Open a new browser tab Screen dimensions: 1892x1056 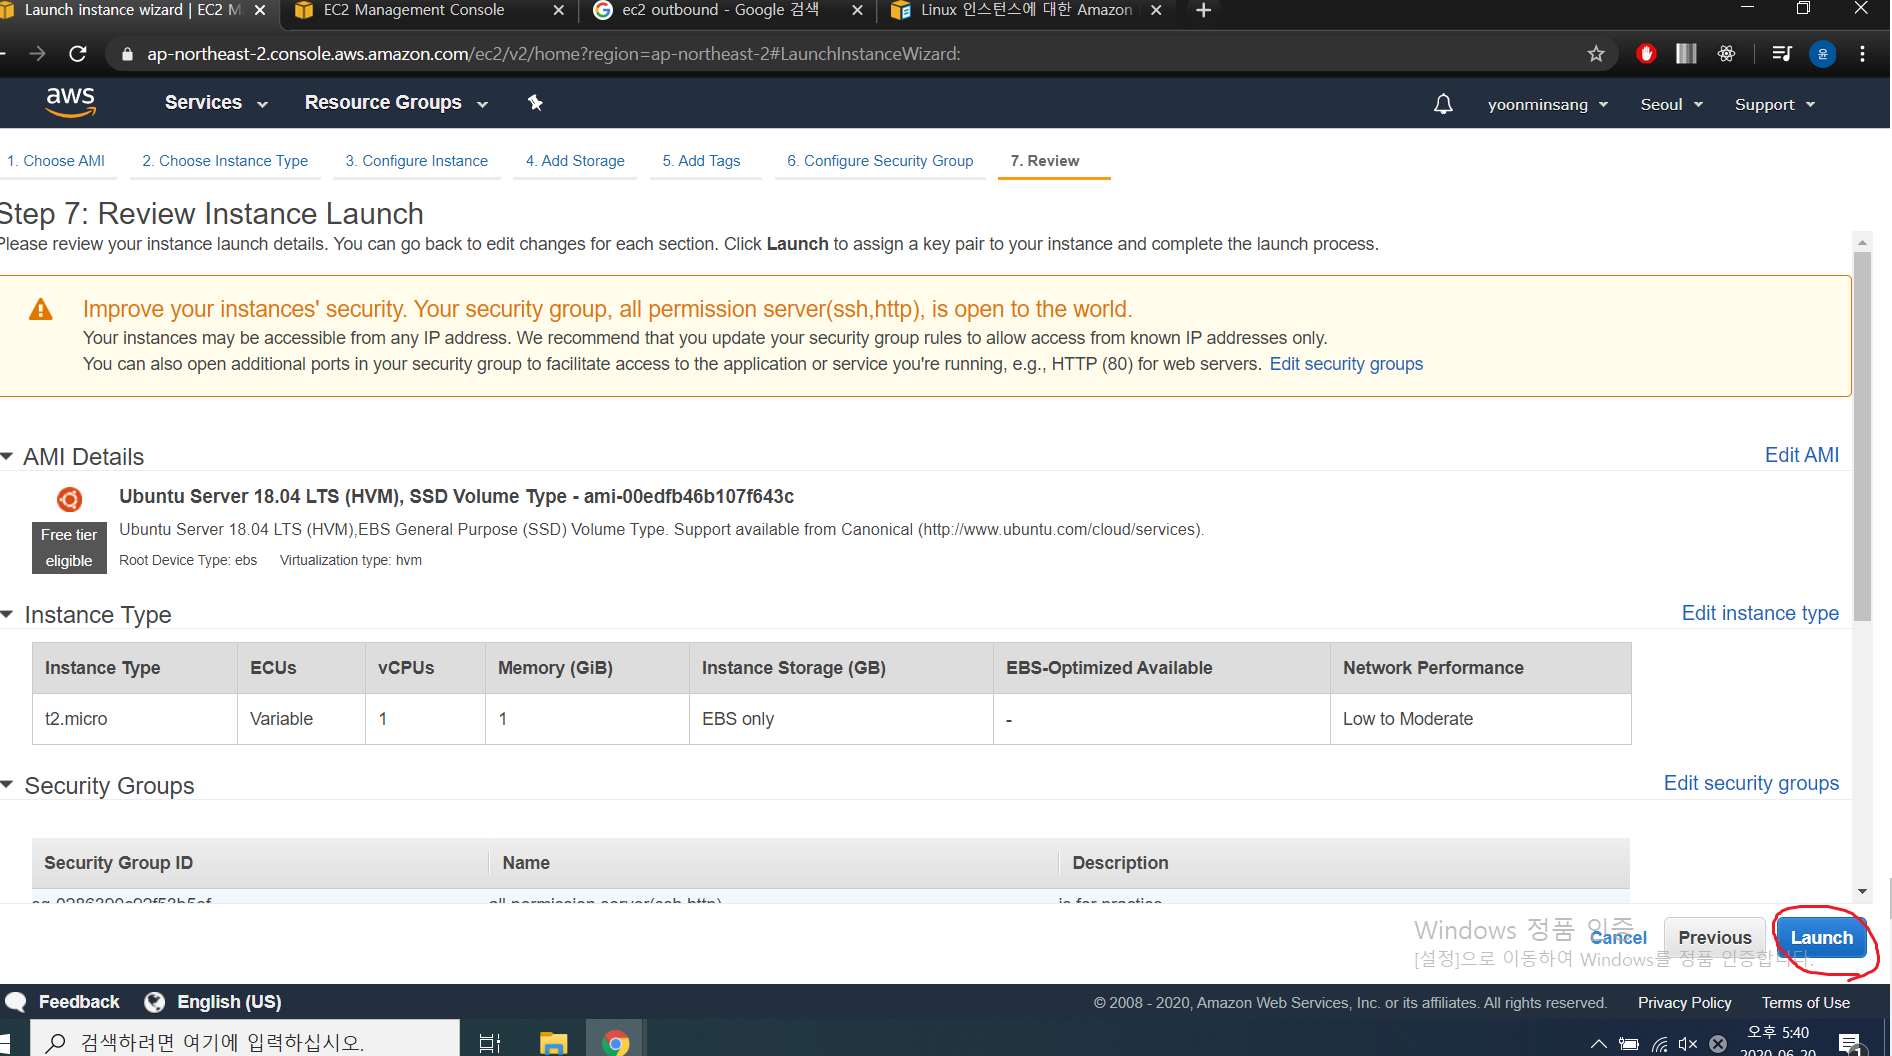pyautogui.click(x=1203, y=10)
